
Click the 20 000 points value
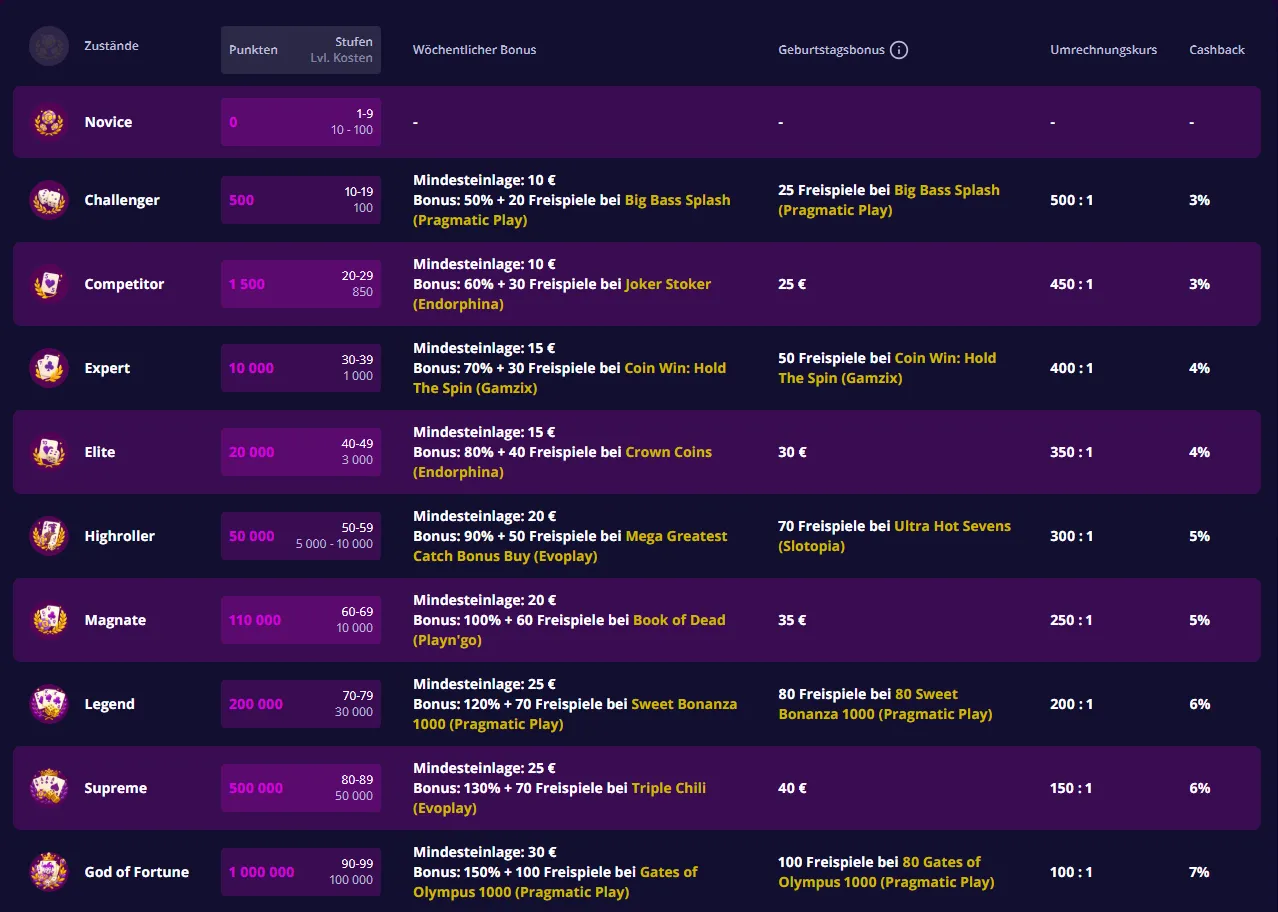pyautogui.click(x=252, y=452)
